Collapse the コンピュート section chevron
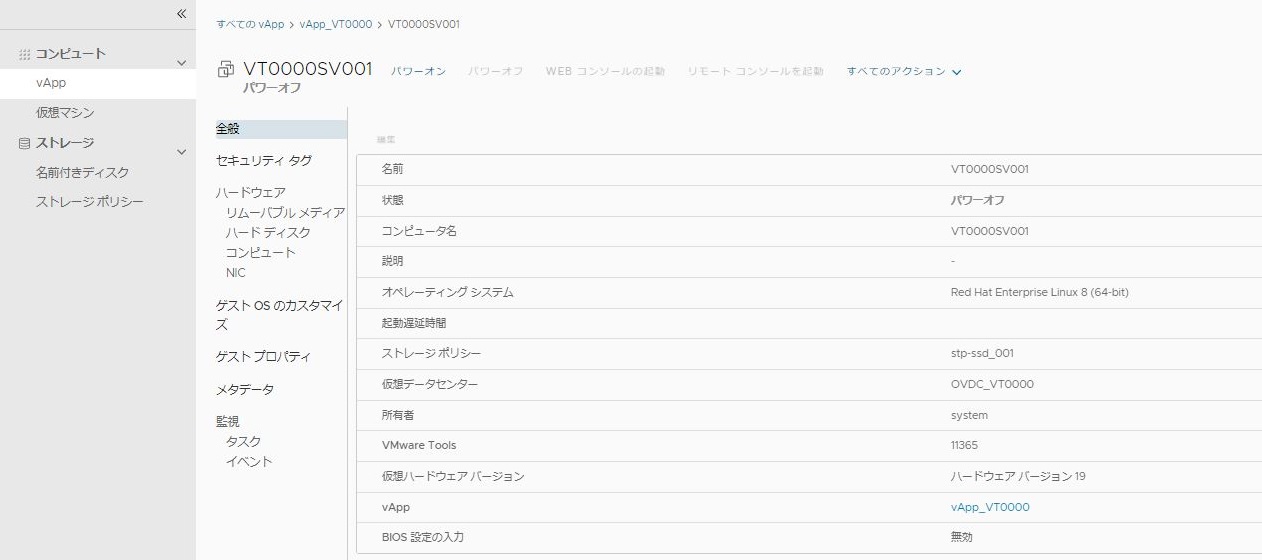This screenshot has width=1262, height=560. 181,63
